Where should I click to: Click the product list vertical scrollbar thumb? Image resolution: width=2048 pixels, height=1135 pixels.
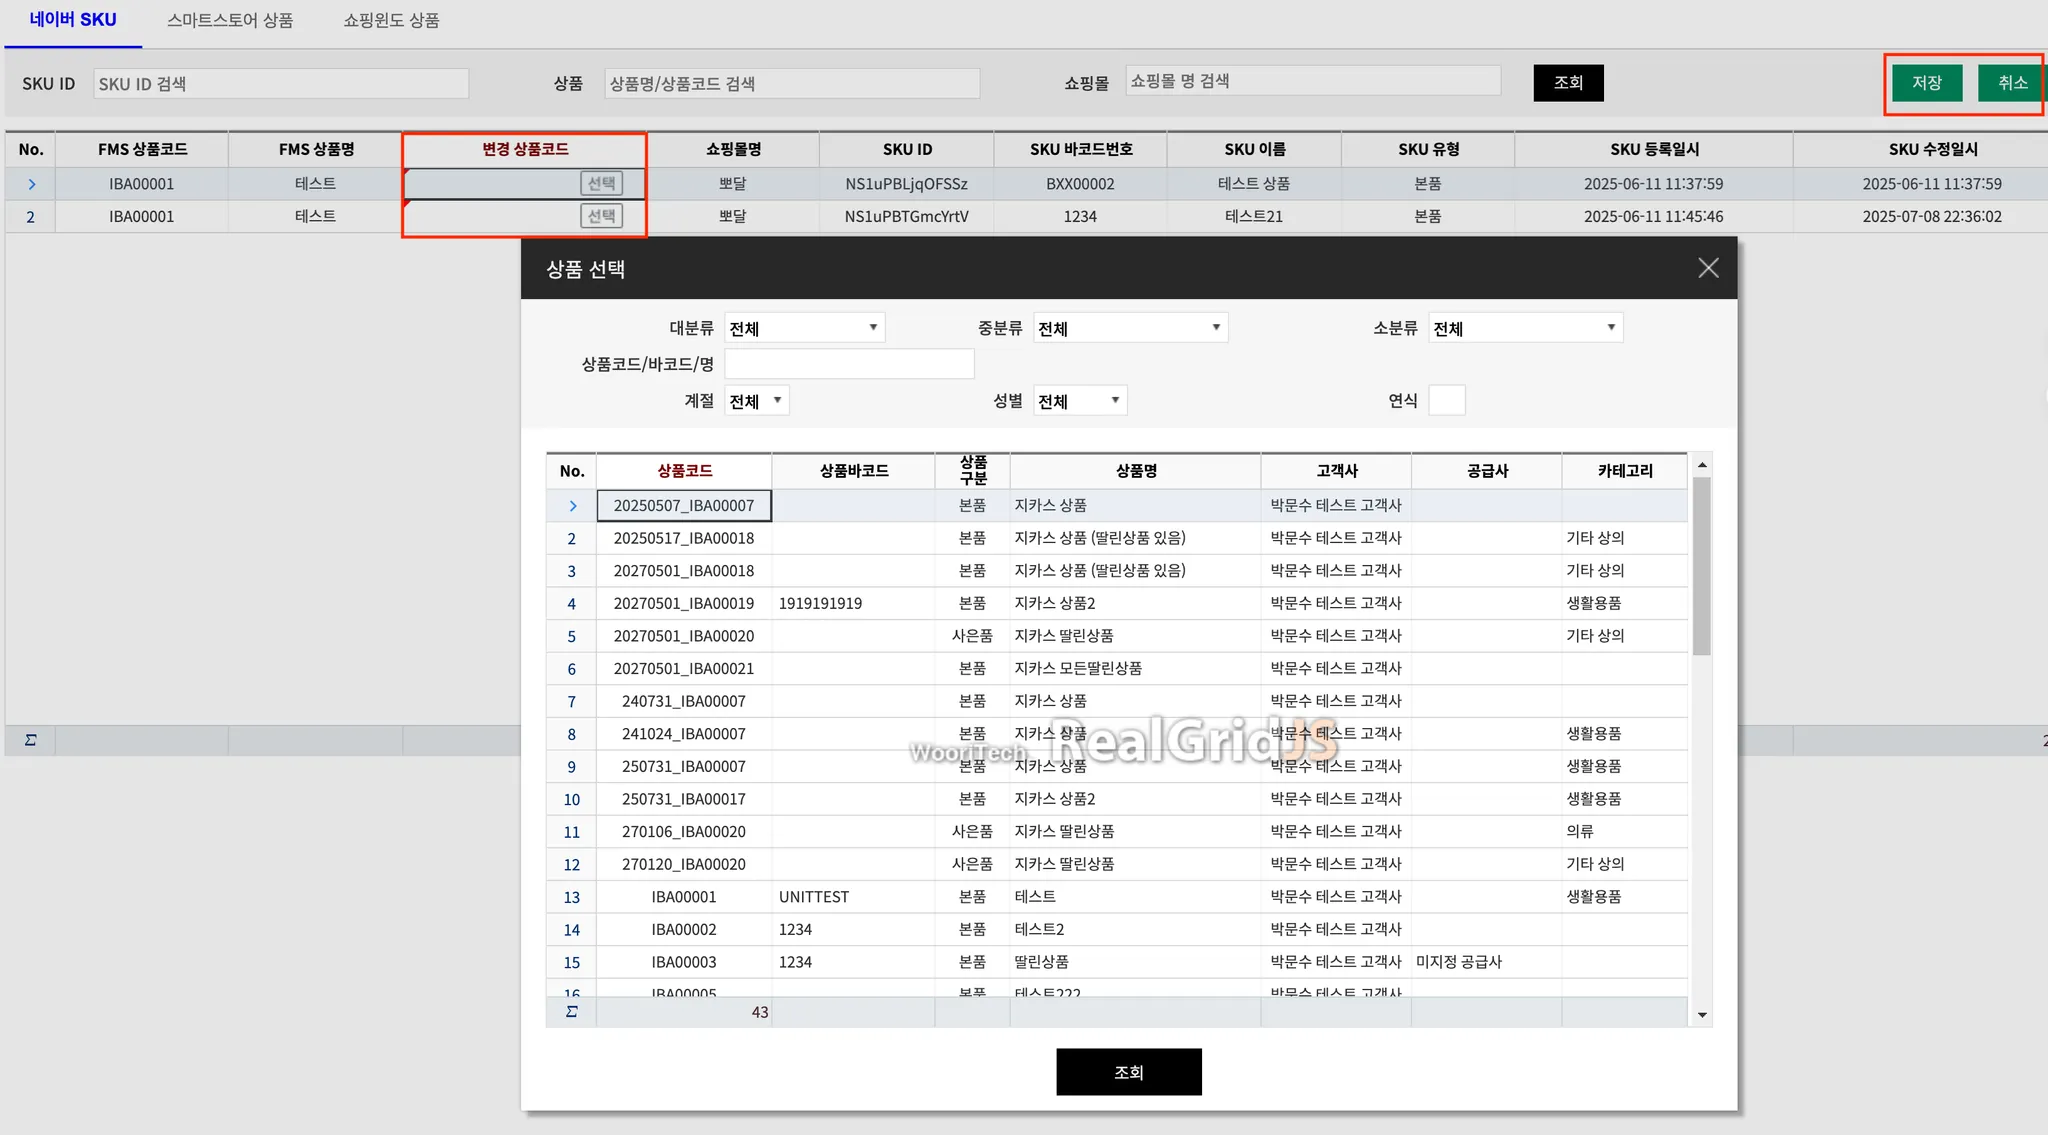click(1702, 565)
